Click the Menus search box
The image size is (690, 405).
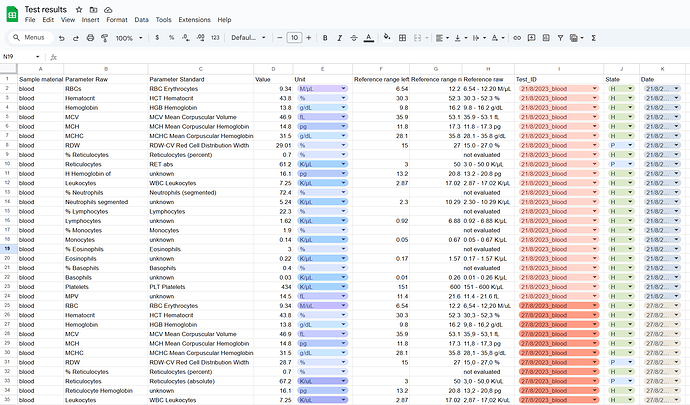pos(29,38)
